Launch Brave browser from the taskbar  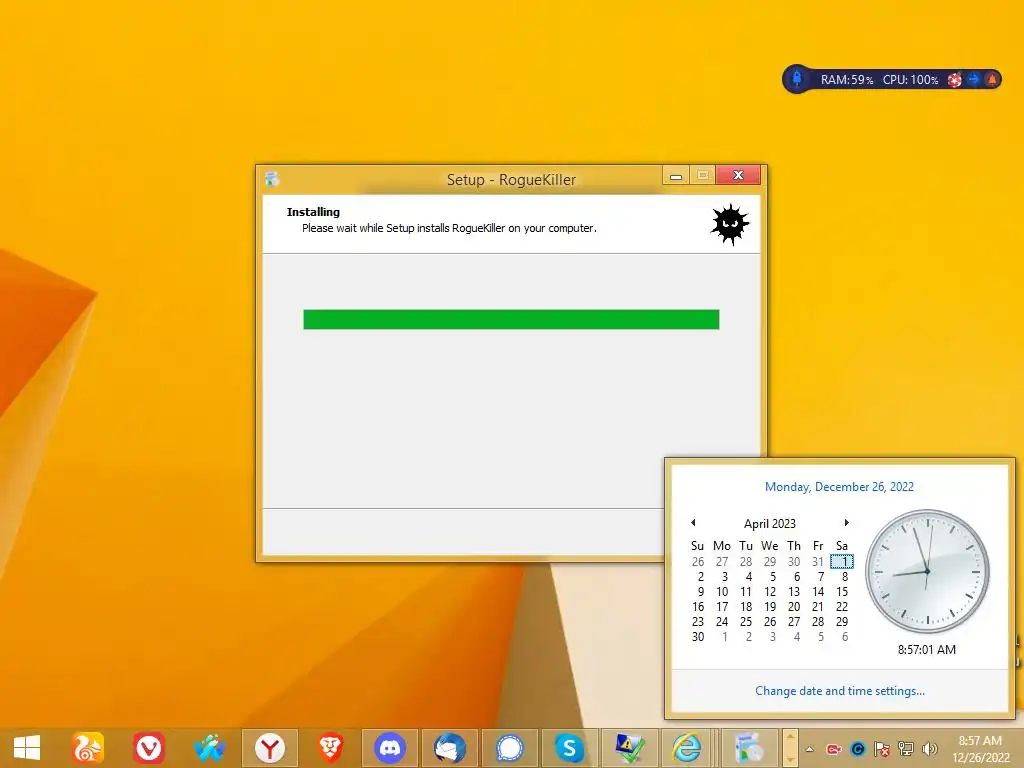pos(330,748)
